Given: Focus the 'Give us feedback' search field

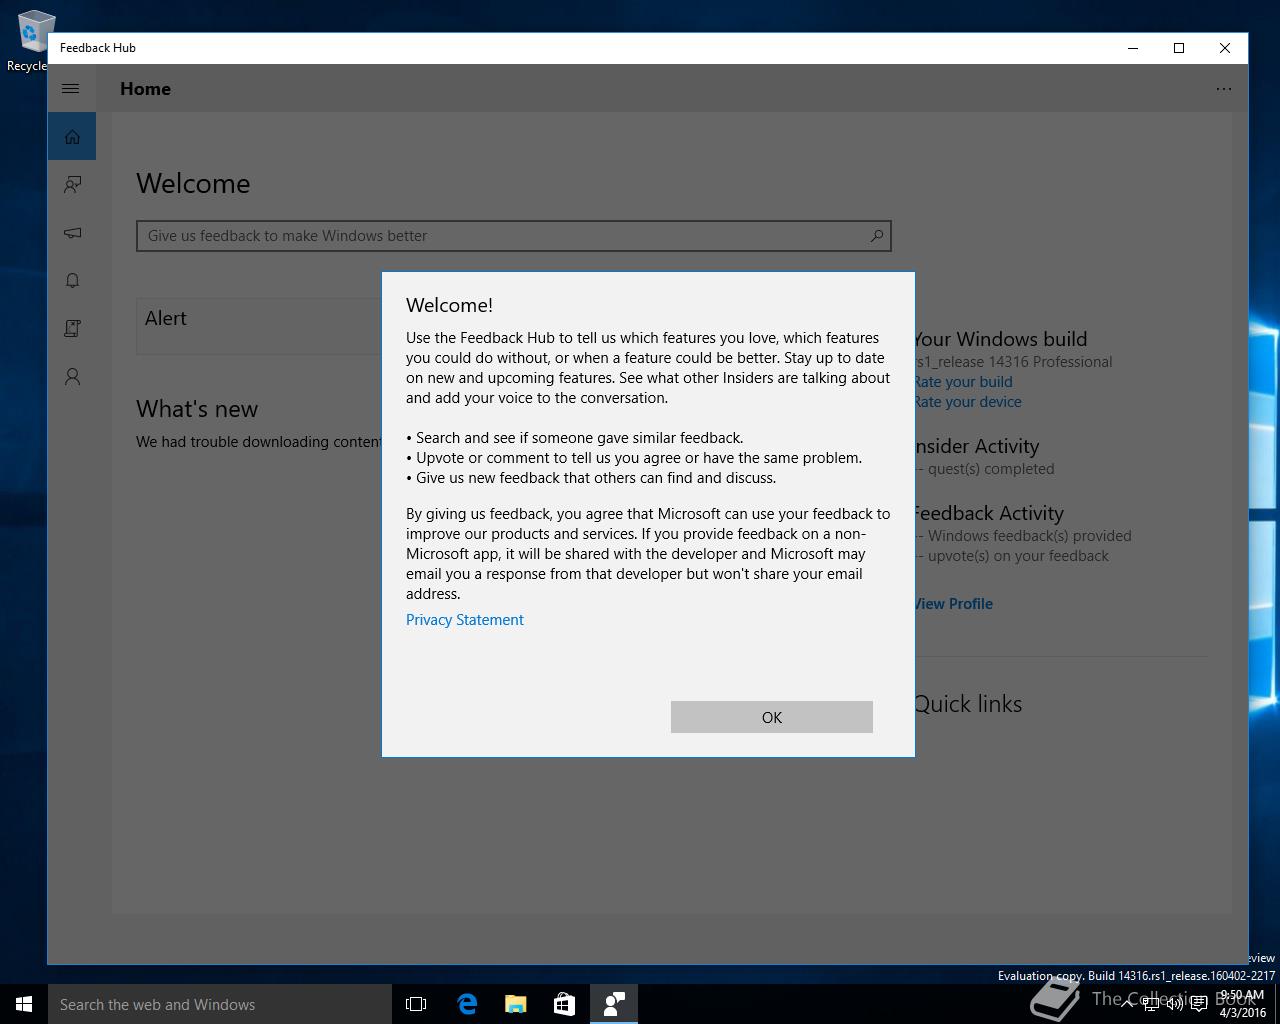Looking at the screenshot, I should tap(513, 236).
